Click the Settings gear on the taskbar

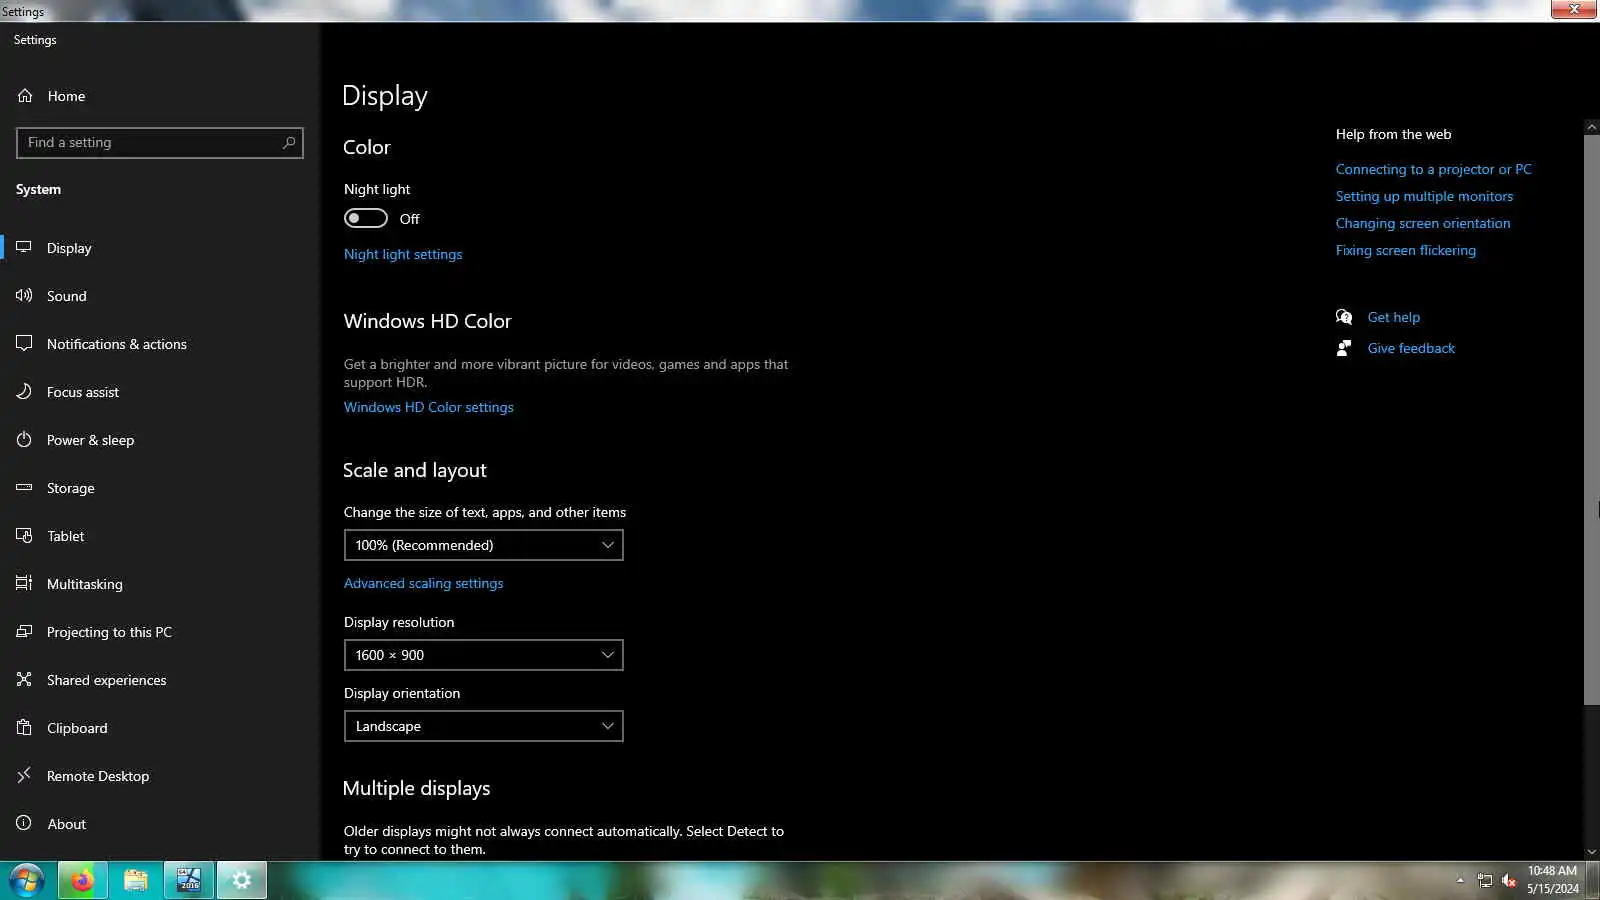242,881
